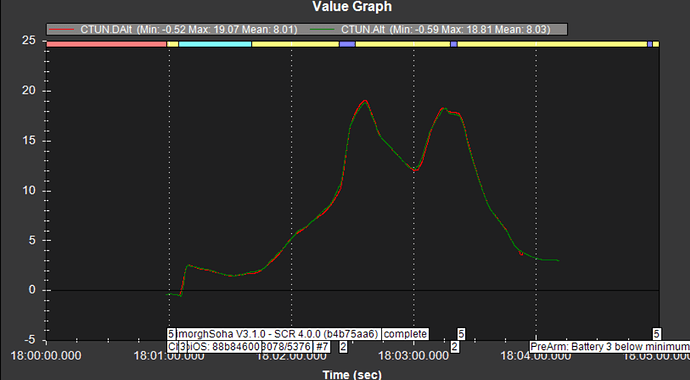Click the 18:03:00.000 time axis label
The image size is (690, 380).
(413, 355)
